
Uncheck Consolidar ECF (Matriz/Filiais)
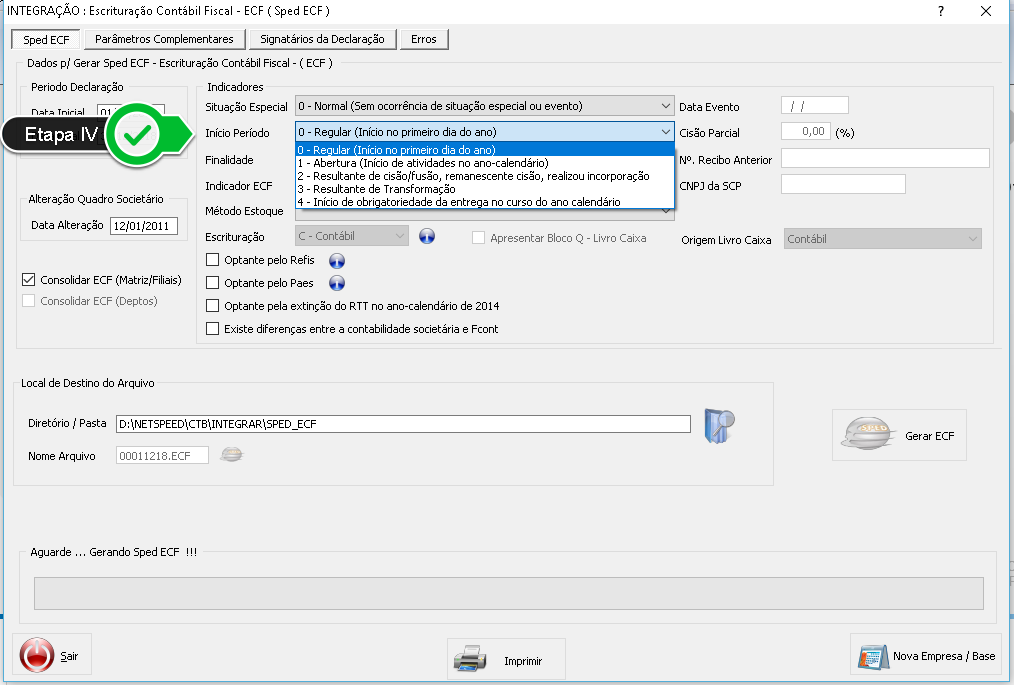point(28,280)
